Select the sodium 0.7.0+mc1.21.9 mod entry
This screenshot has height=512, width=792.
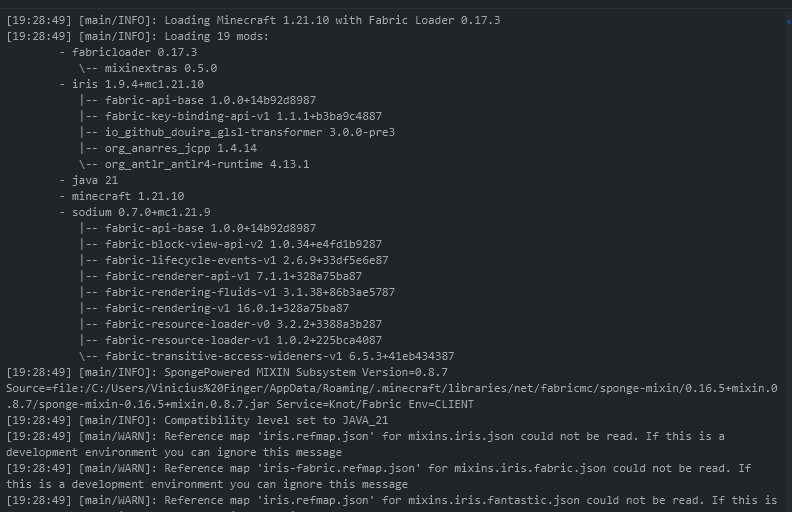click(140, 212)
